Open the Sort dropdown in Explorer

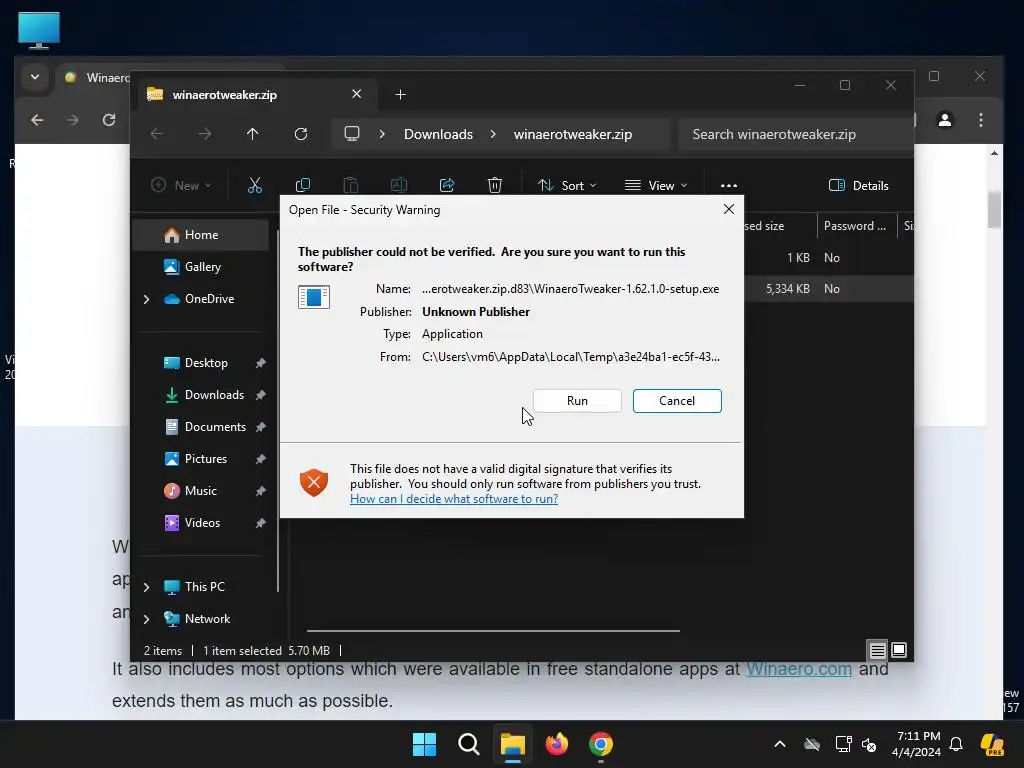[x=567, y=185]
